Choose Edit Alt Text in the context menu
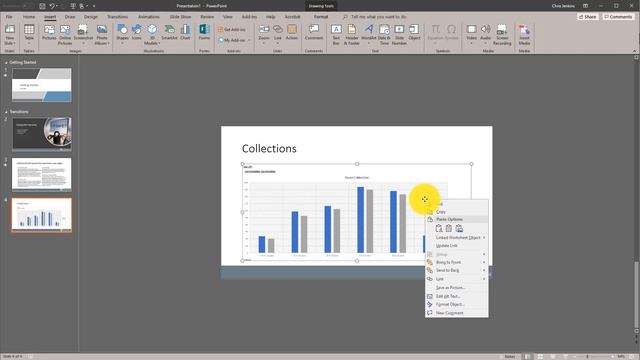Screen dimensions: 640x360 [x=456, y=296]
